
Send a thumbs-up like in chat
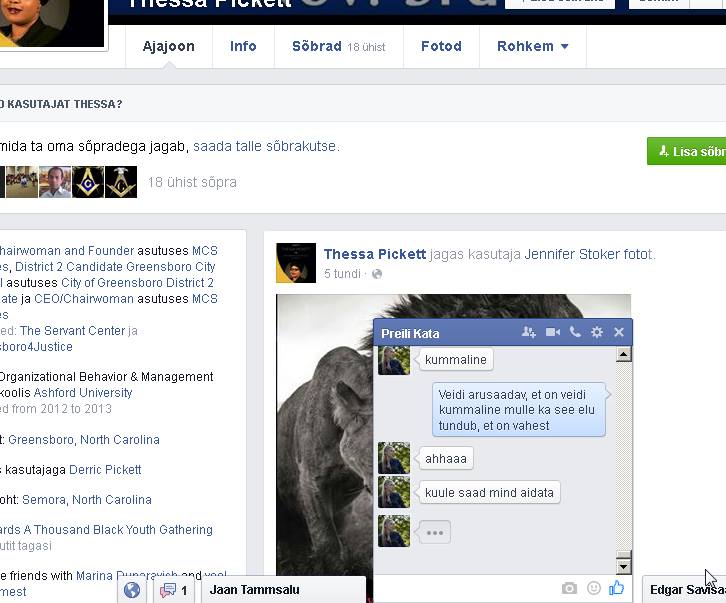coord(616,588)
